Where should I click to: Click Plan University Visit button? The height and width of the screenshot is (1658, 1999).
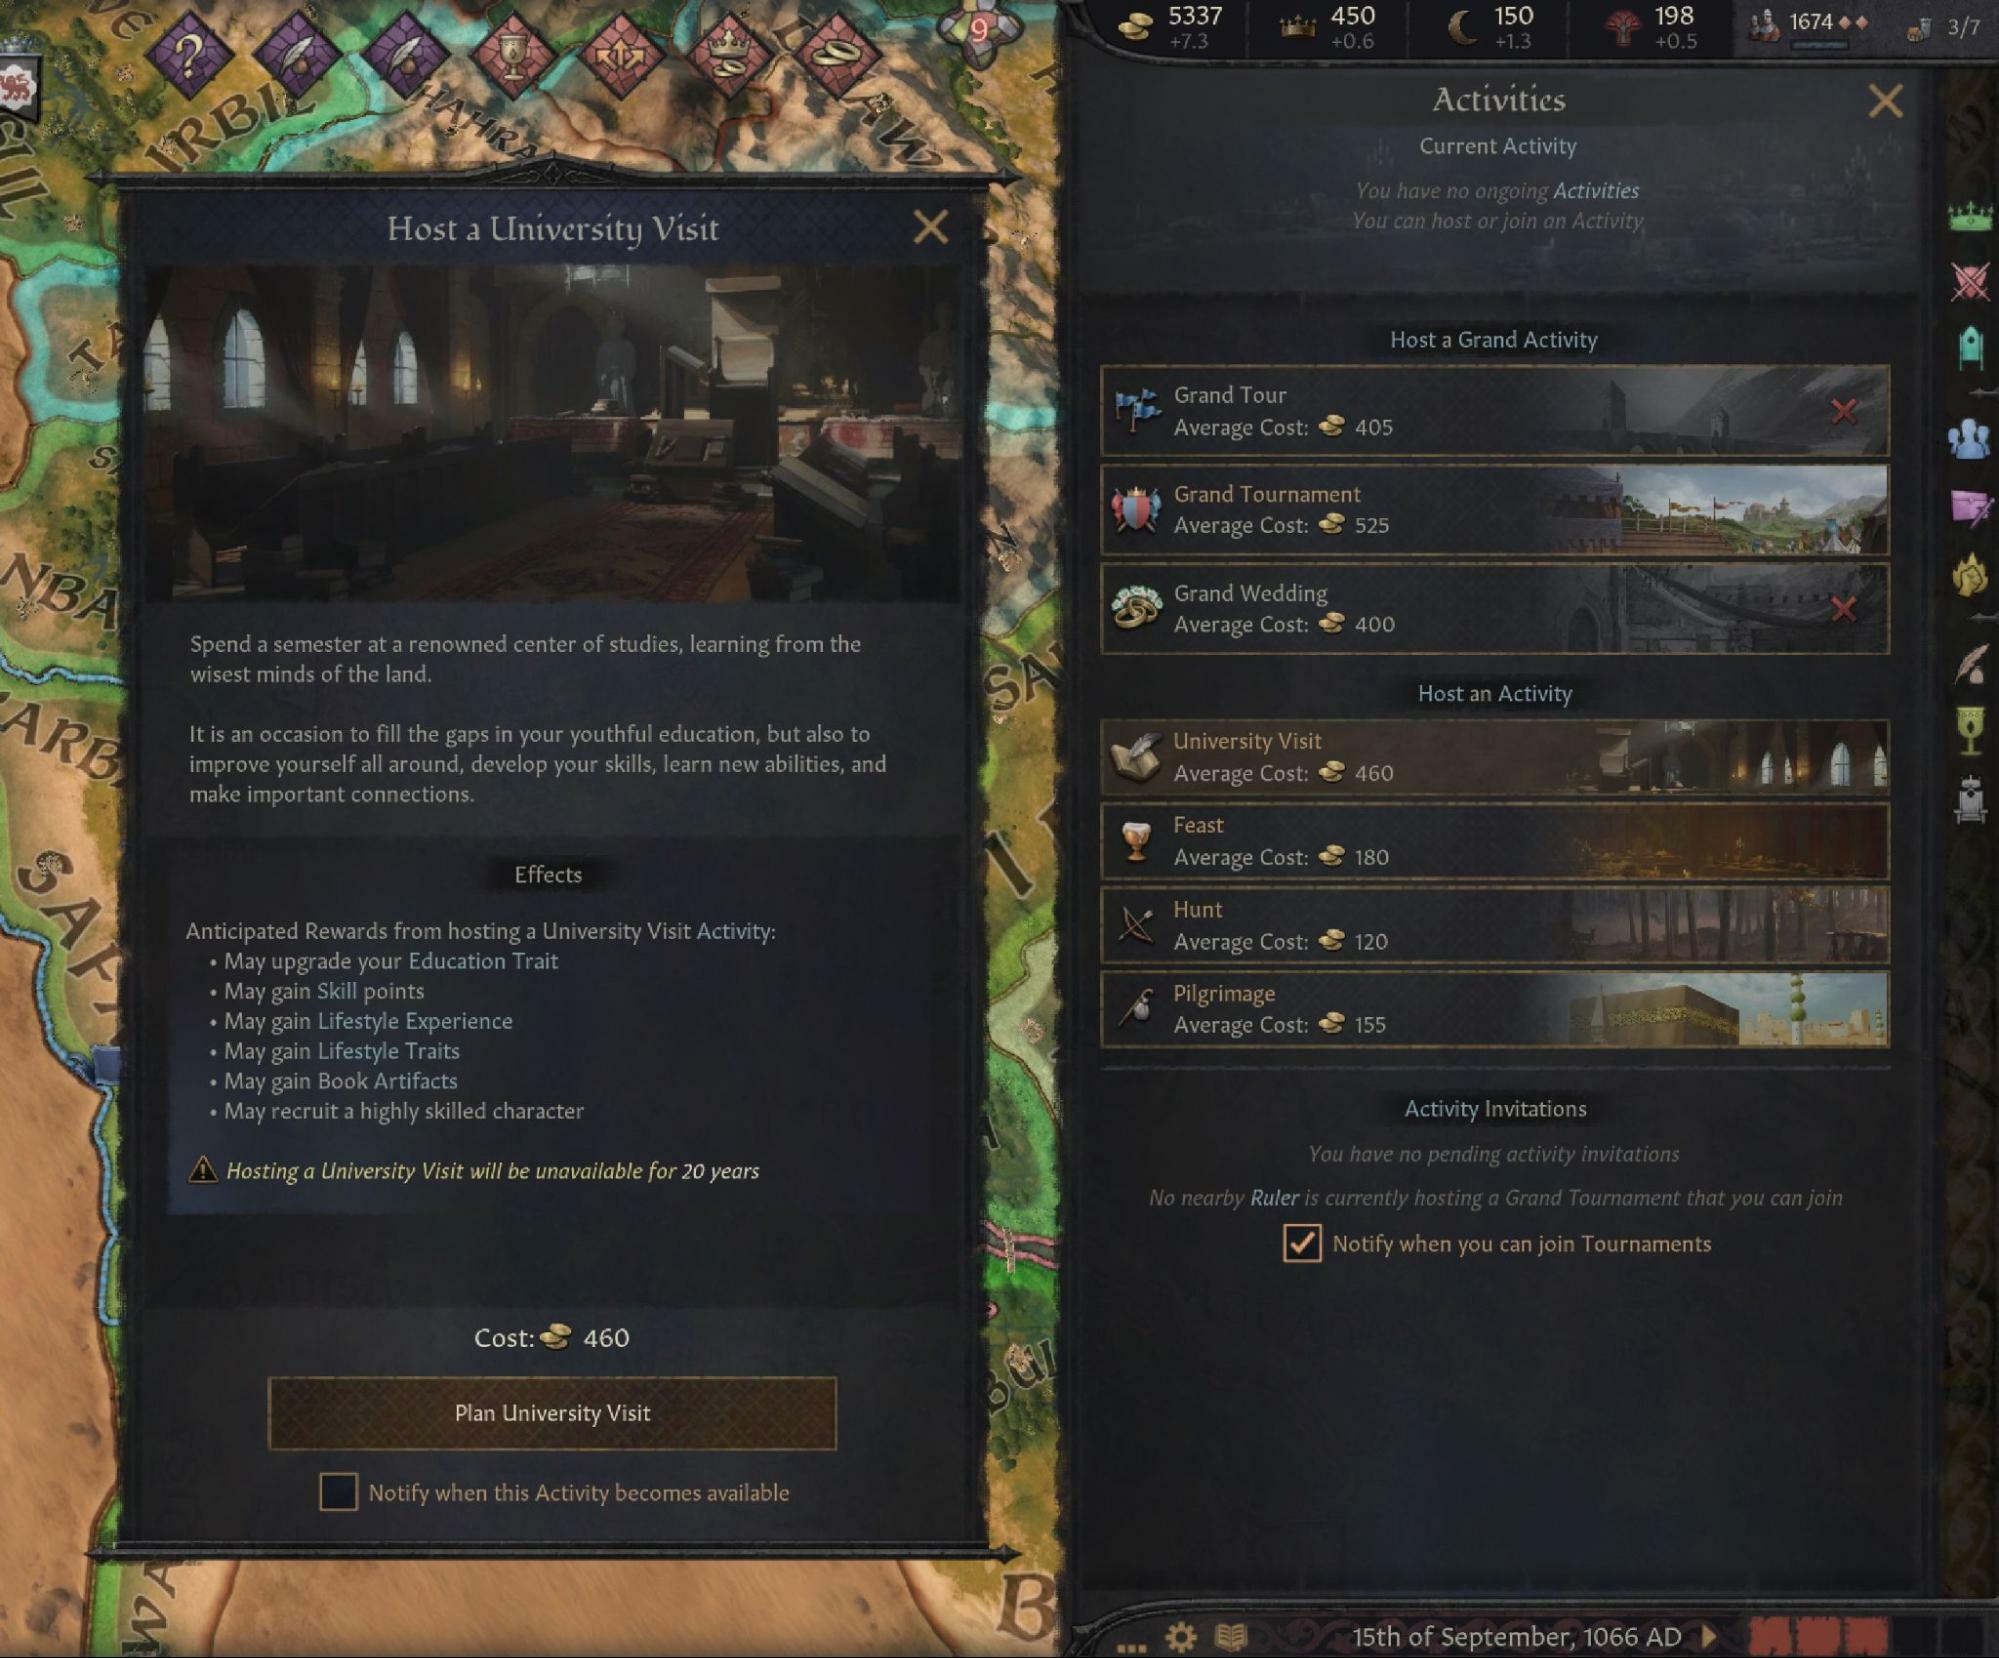coord(553,1411)
